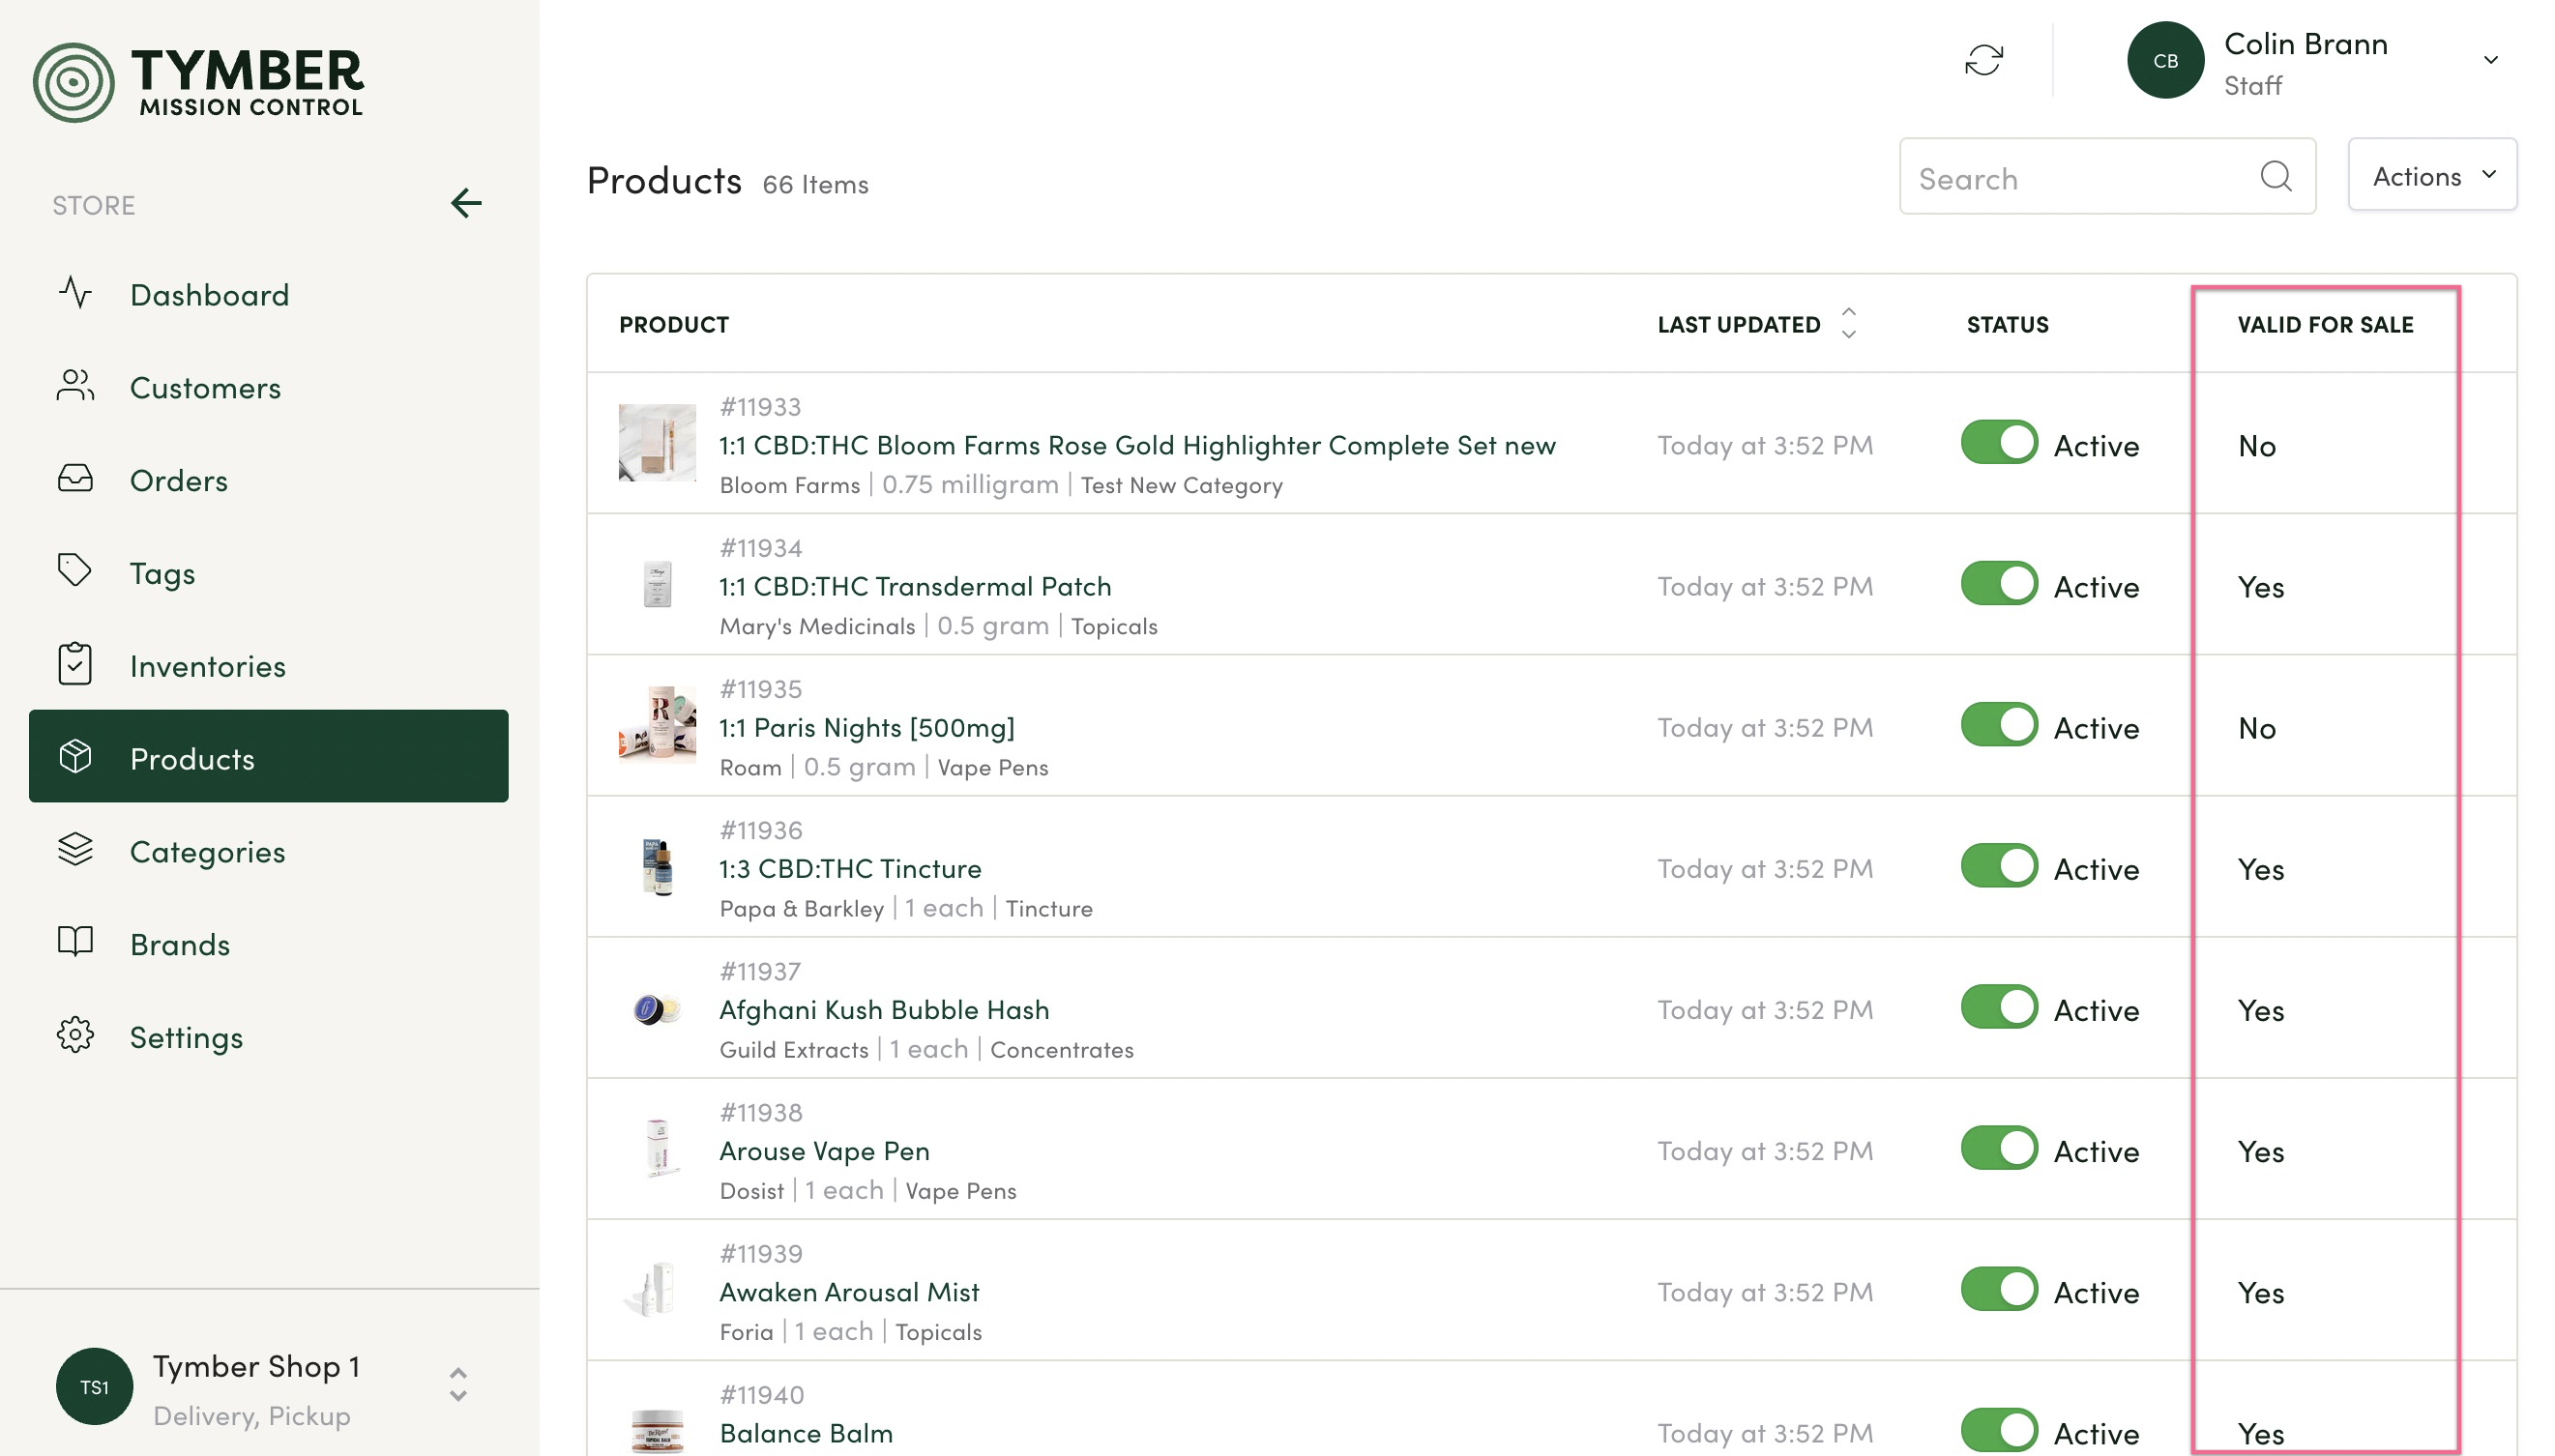The image size is (2555, 1456).
Task: Click the Paris Nights product thumbnail
Action: point(657,724)
